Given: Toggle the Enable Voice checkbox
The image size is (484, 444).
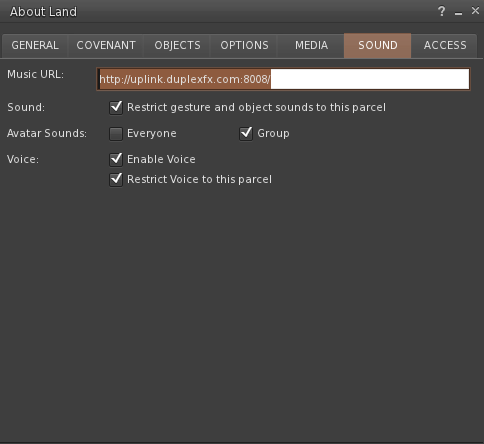Looking at the screenshot, I should tap(116, 159).
